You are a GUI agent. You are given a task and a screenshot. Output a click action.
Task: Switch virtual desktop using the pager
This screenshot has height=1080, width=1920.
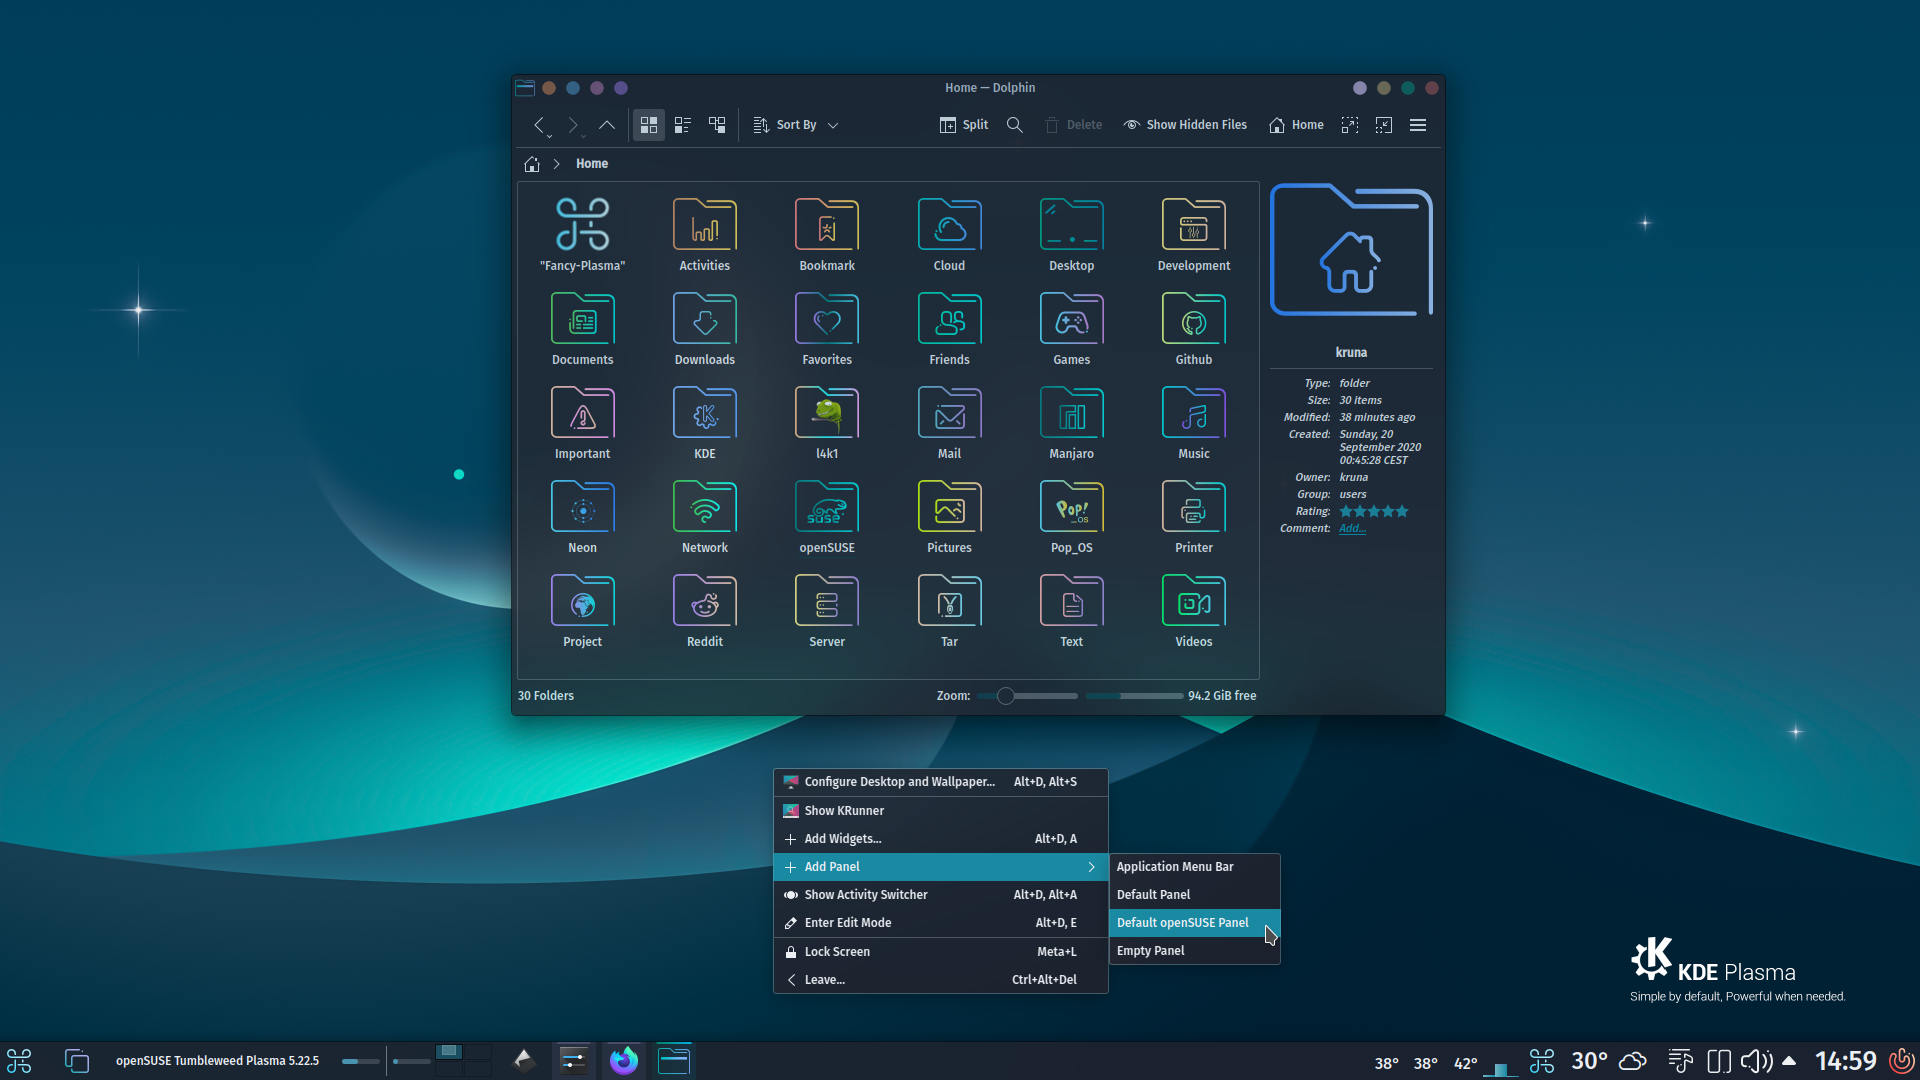coord(463,1061)
